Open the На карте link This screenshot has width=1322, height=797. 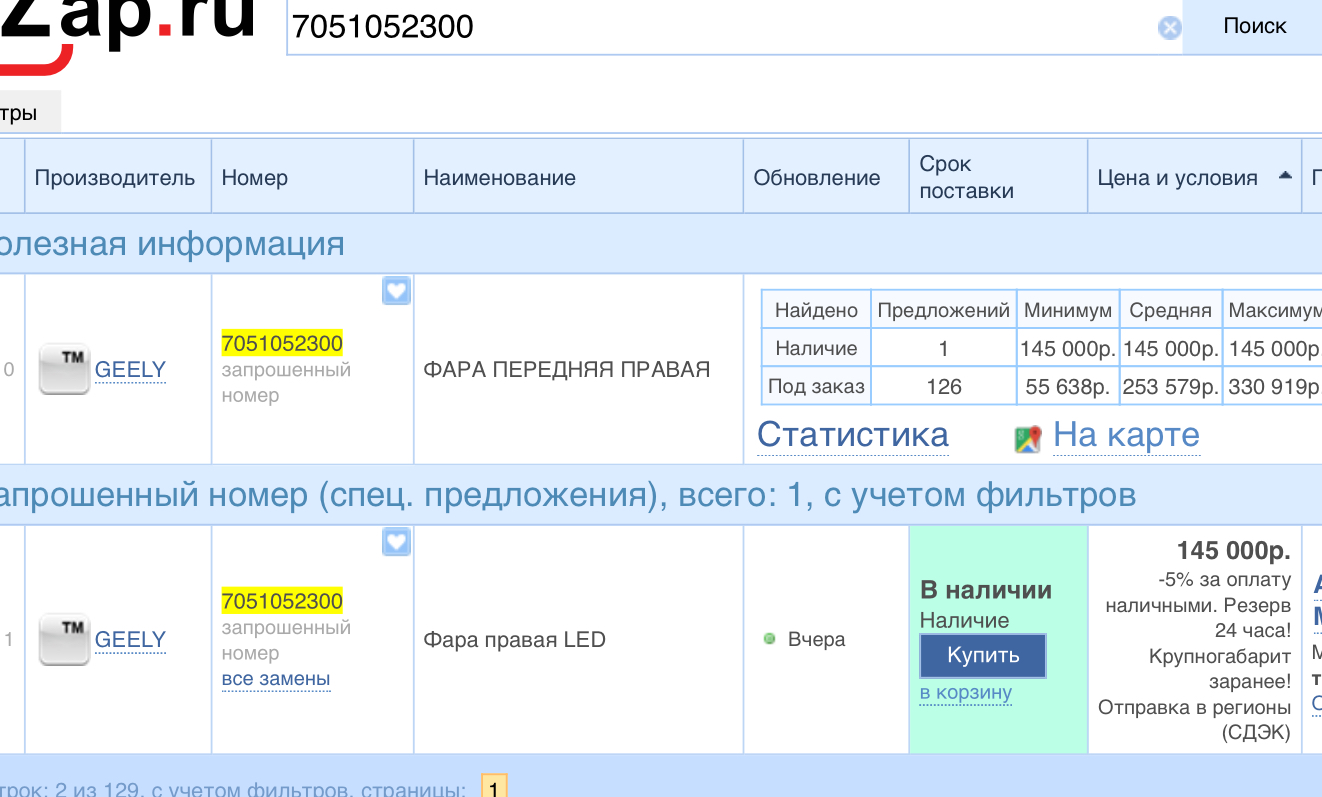tap(1126, 435)
